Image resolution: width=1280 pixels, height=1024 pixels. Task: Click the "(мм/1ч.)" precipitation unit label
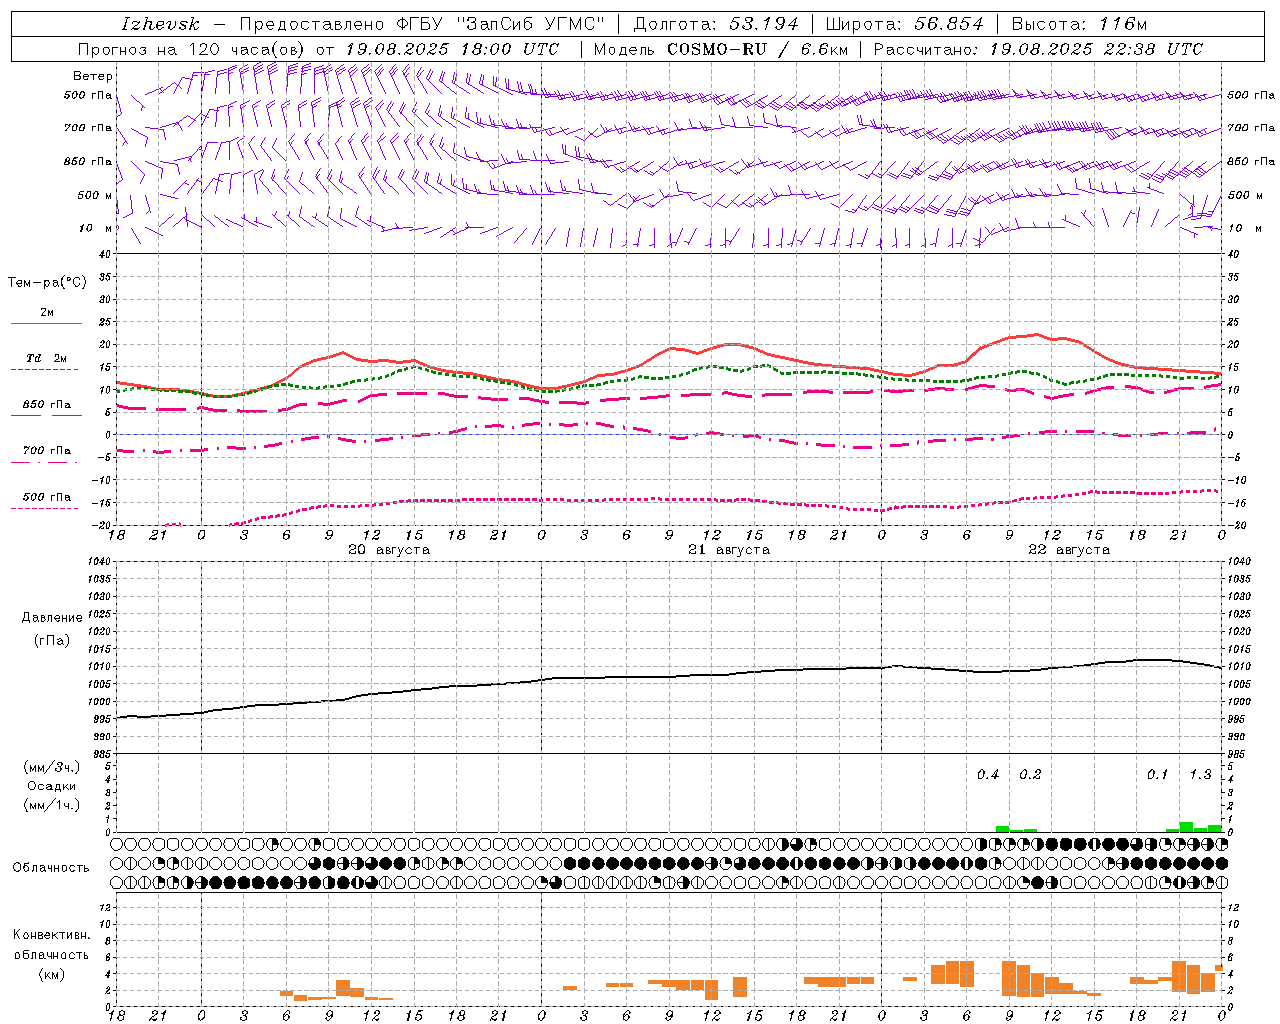(x=52, y=806)
